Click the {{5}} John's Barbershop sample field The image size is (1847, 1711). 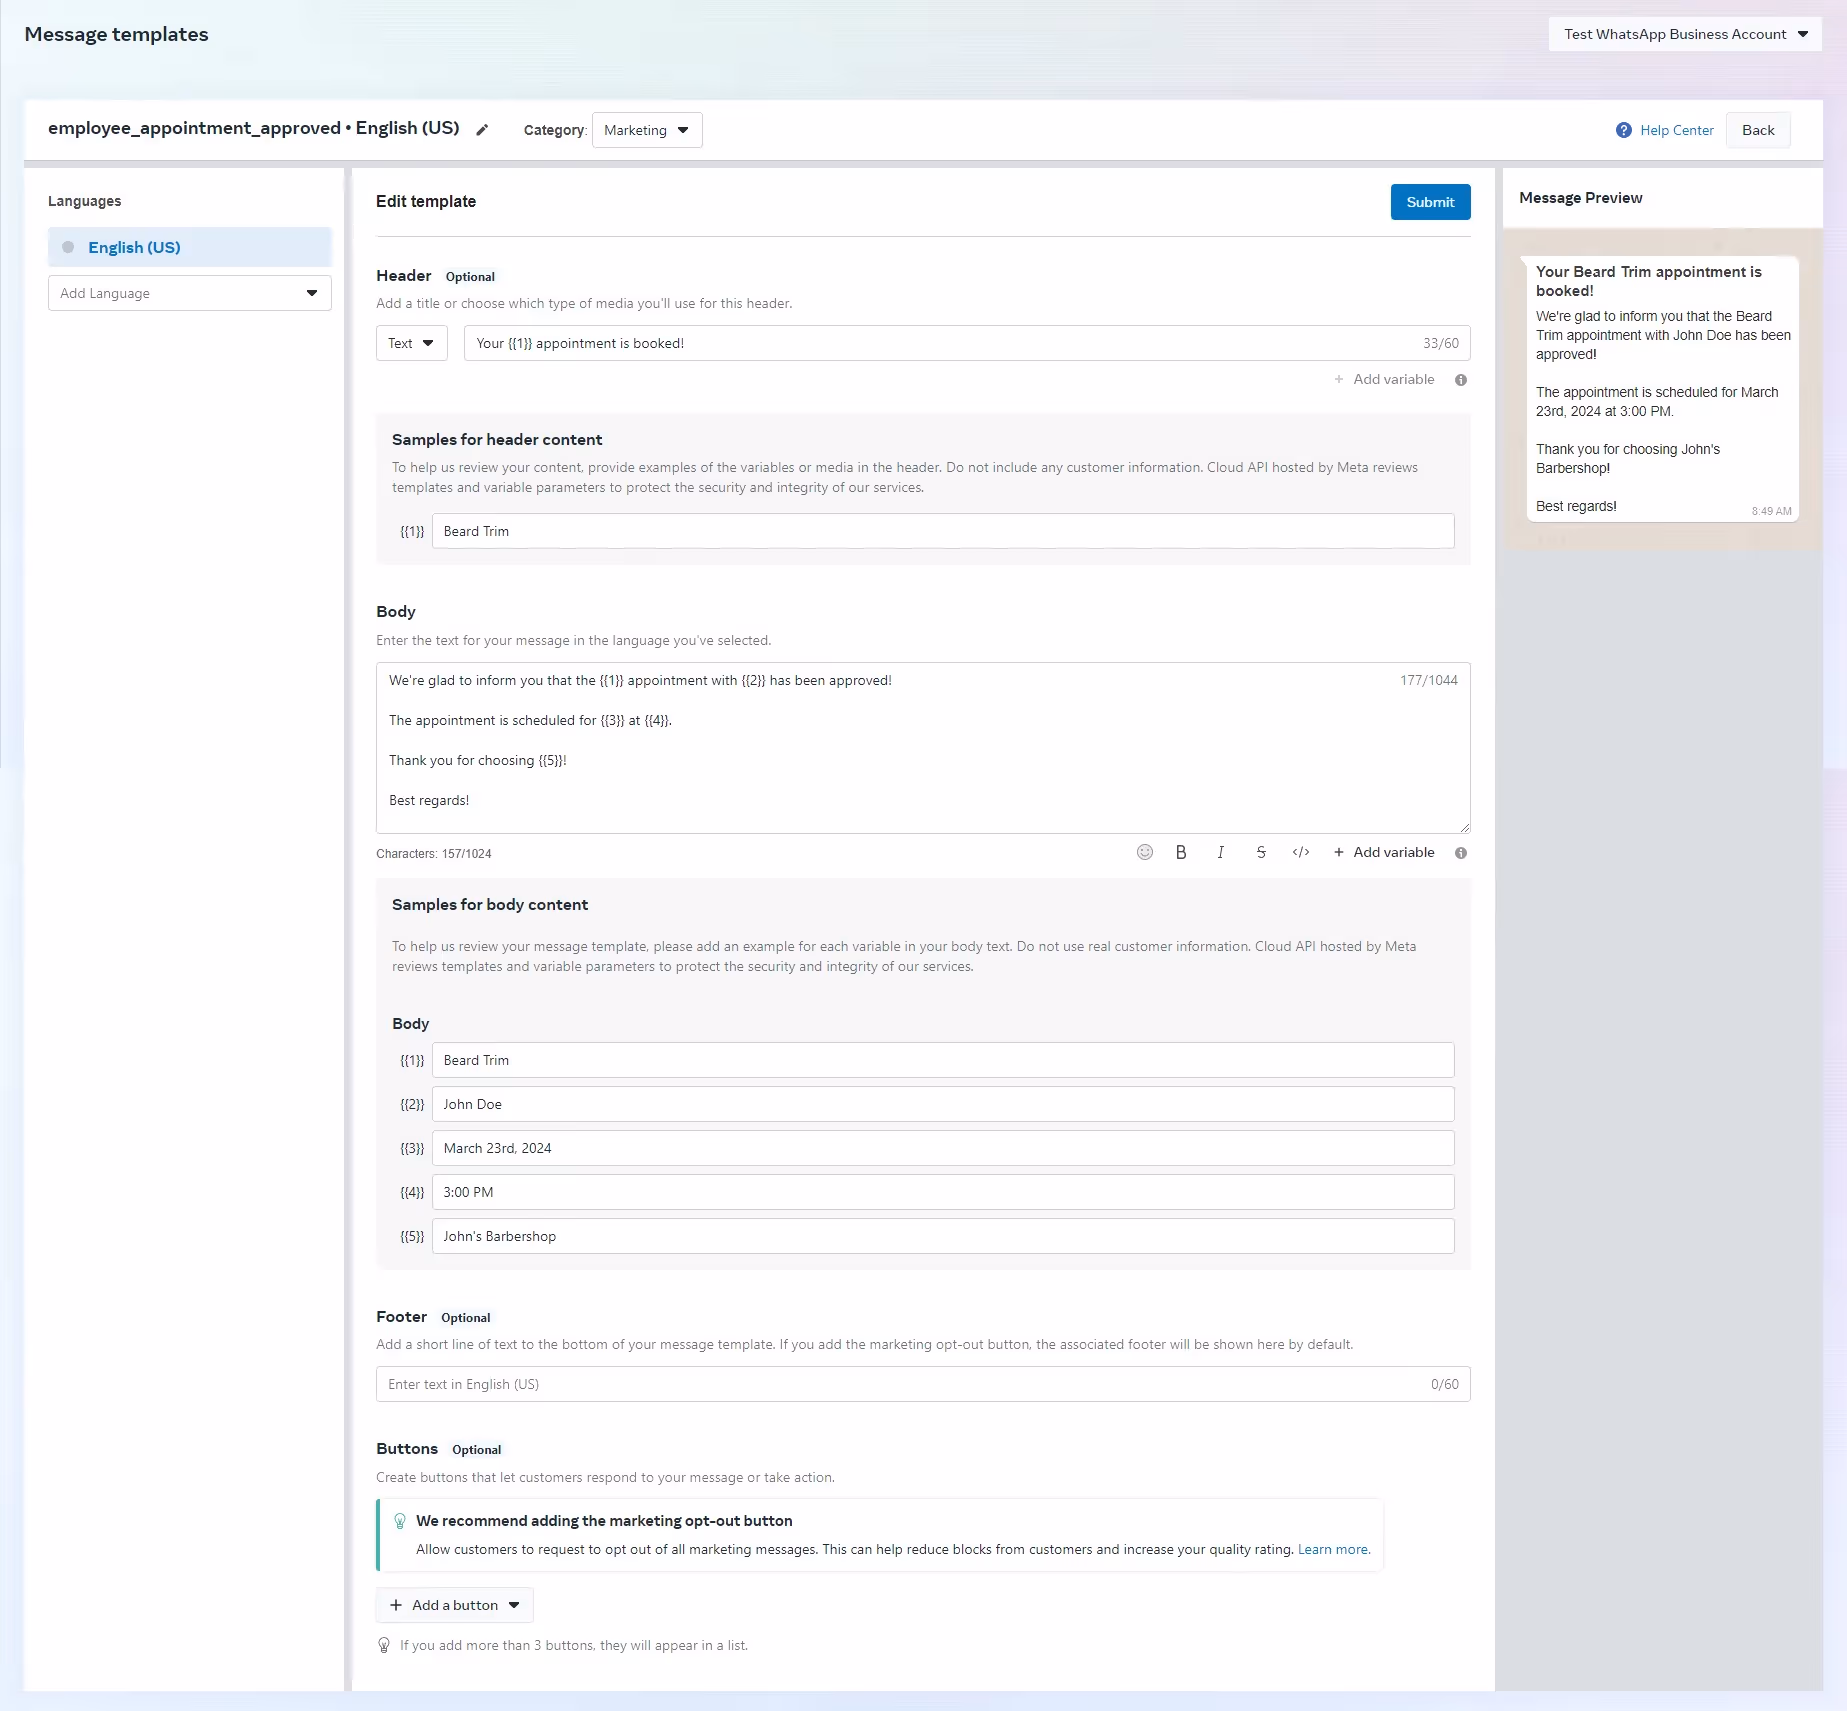click(x=943, y=1236)
